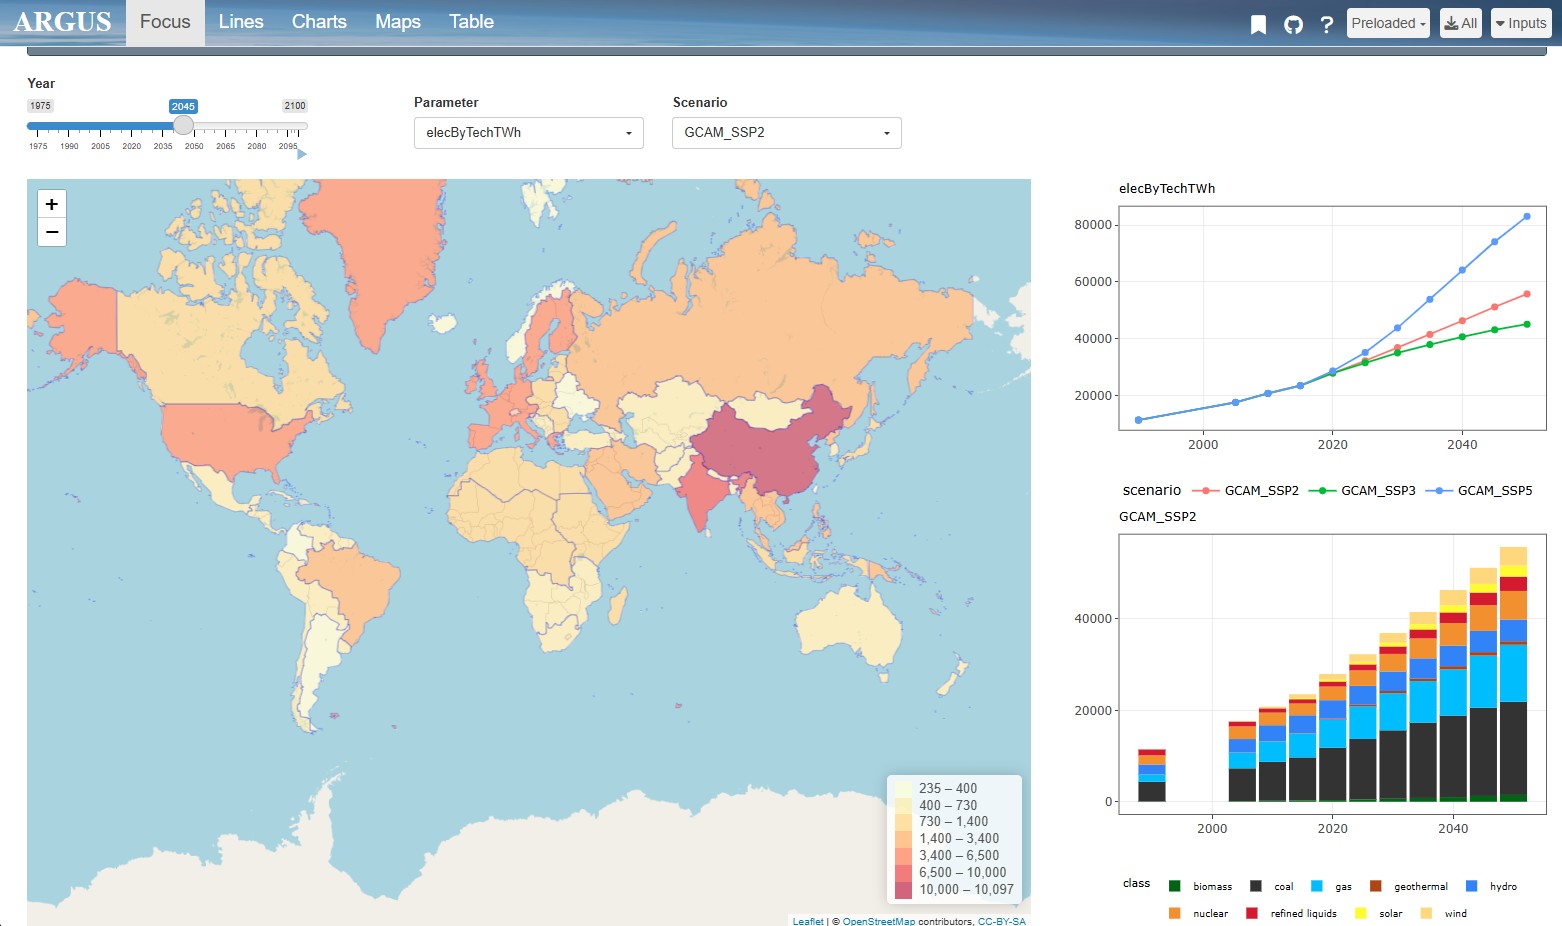Image resolution: width=1562 pixels, height=926 pixels.
Task: Click the bookmark icon in header
Action: (1258, 24)
